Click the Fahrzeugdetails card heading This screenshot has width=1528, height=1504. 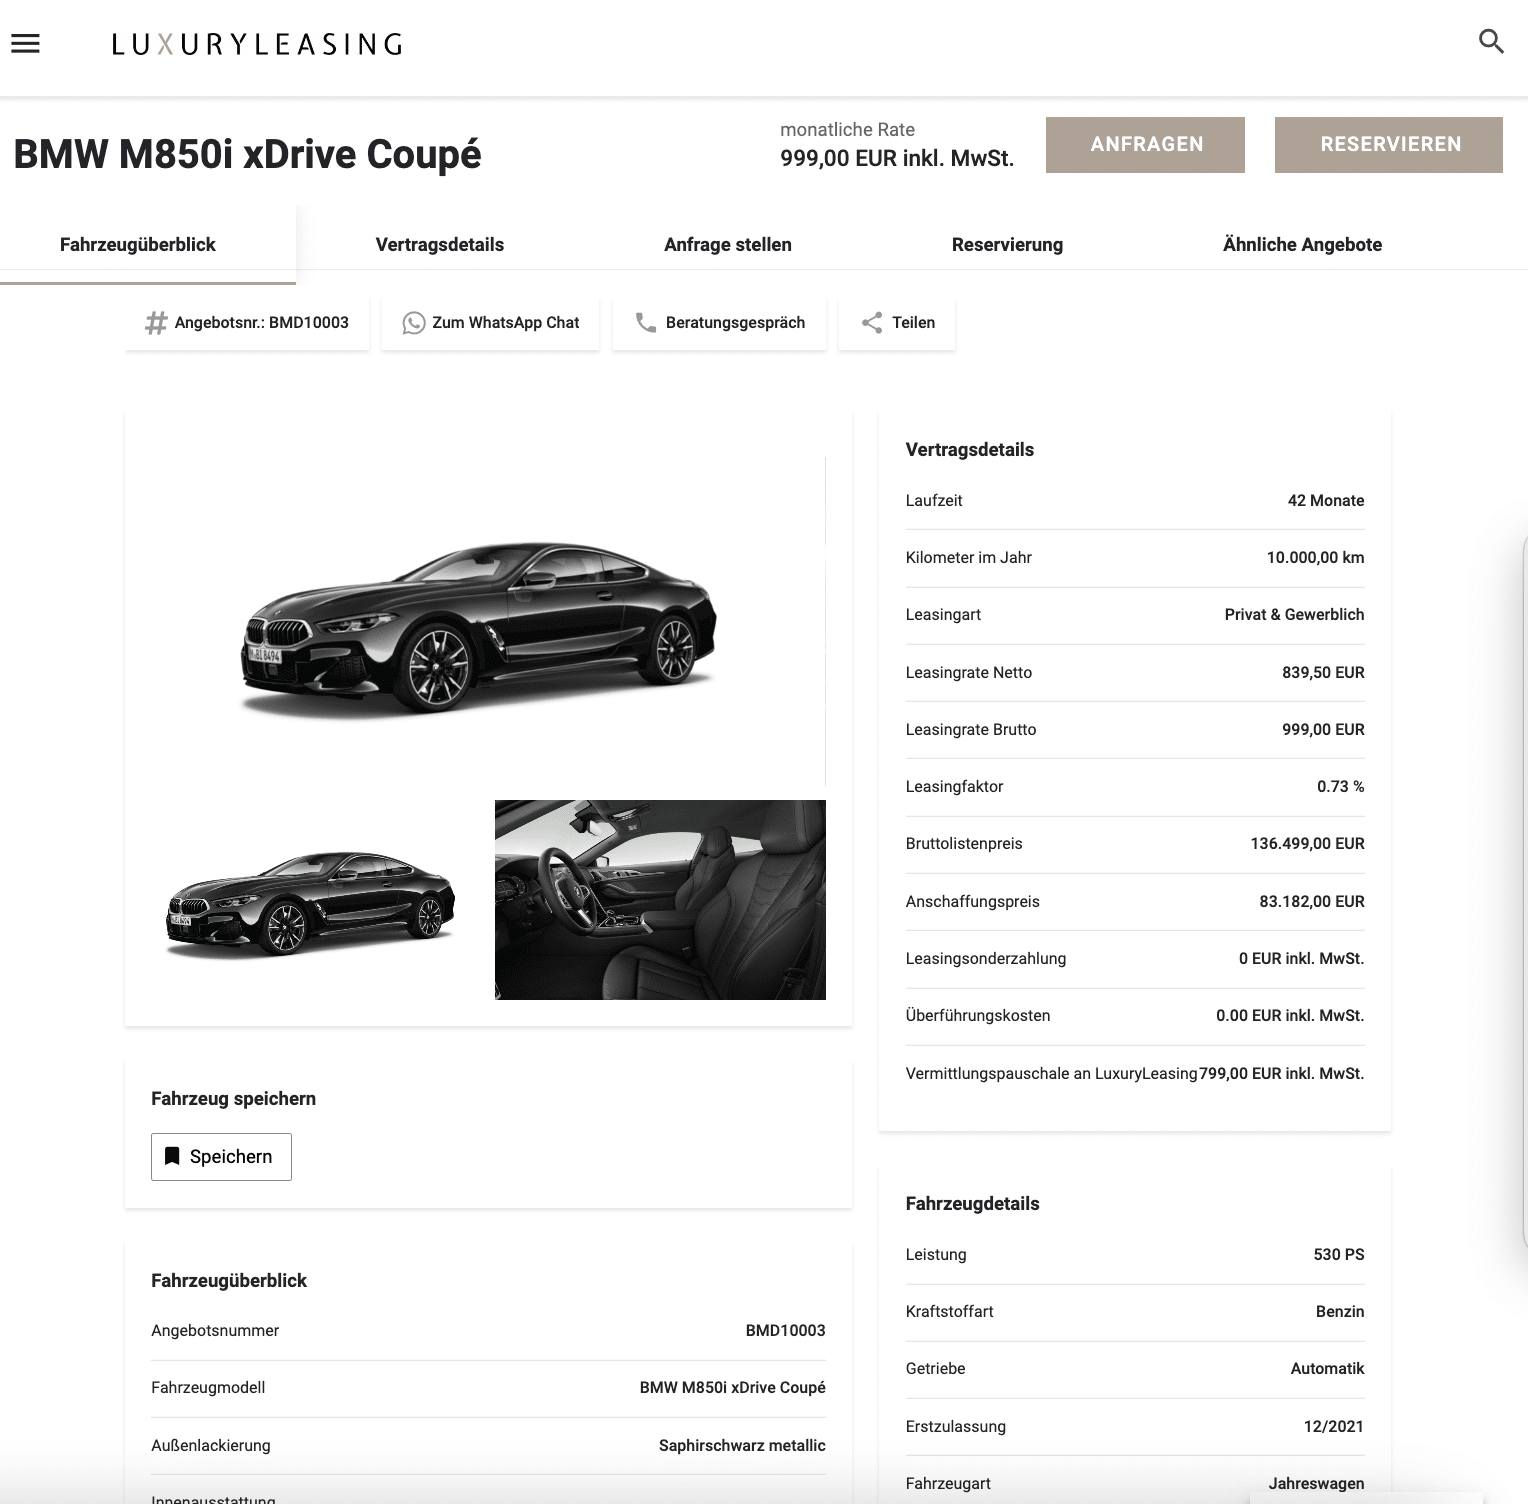tap(972, 1204)
